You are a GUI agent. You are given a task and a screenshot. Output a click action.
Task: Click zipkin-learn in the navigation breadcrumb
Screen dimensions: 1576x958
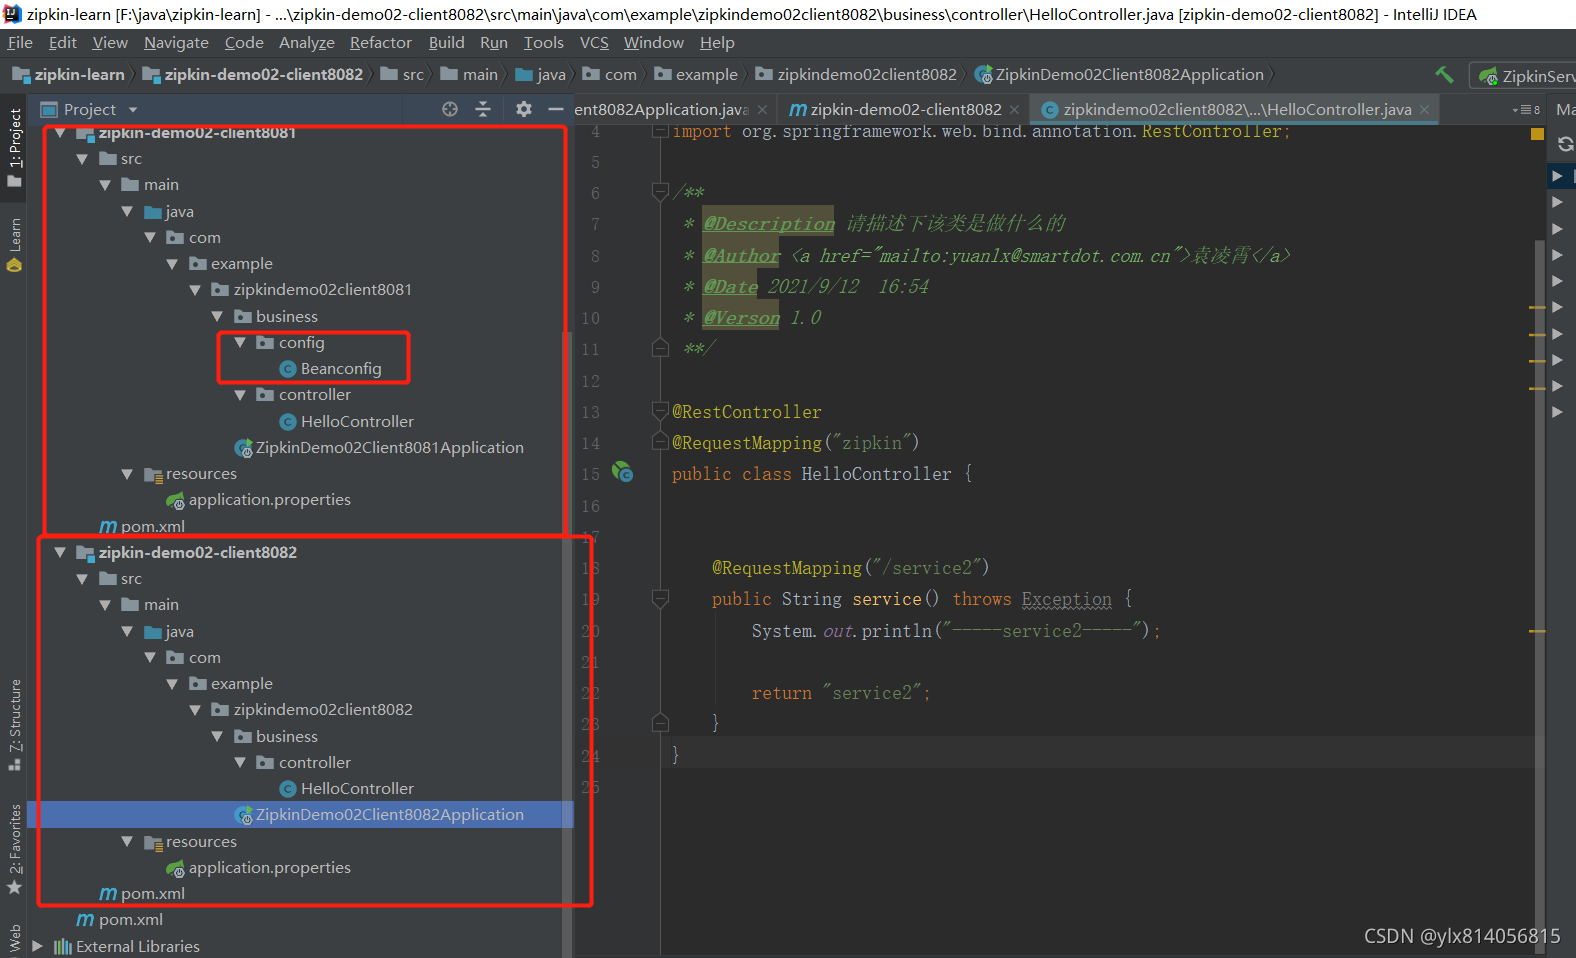click(69, 75)
